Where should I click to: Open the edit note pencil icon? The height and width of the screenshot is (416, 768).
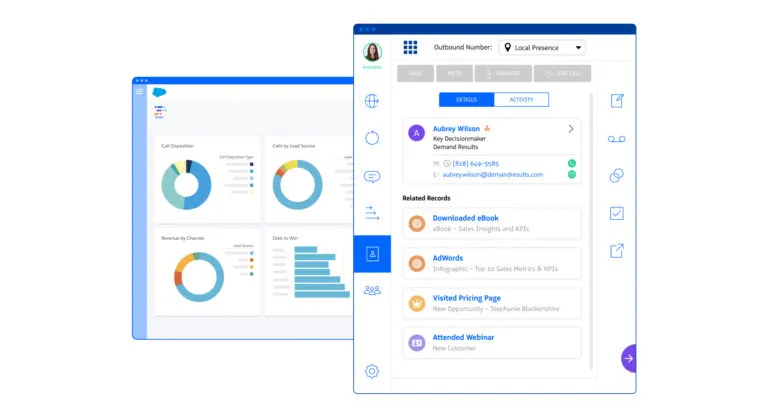pyautogui.click(x=617, y=101)
